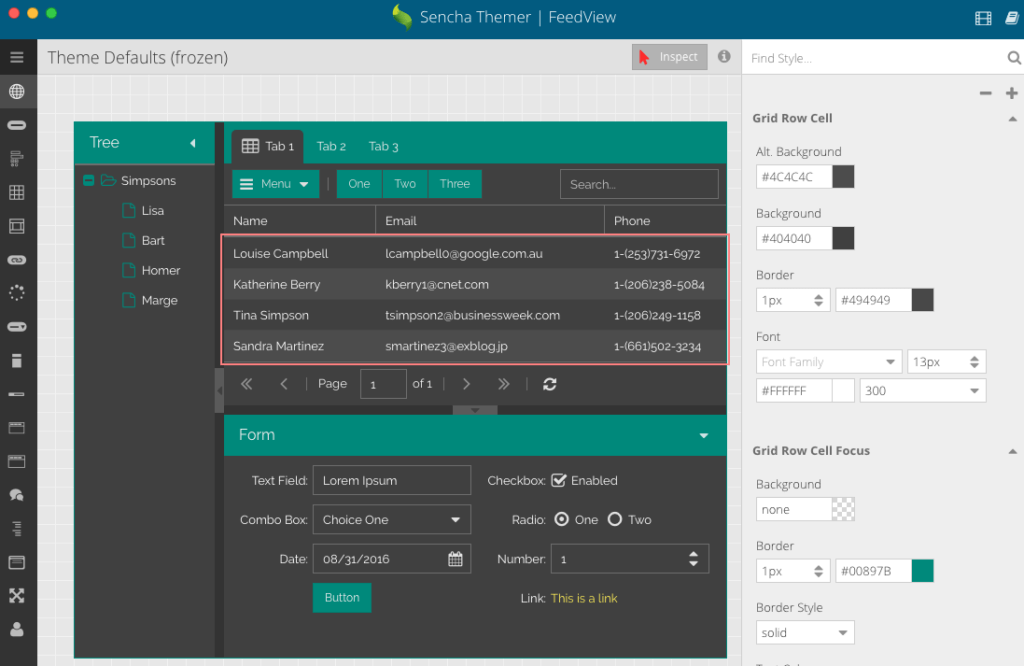Viewport: 1024px width, 666px height.
Task: Click the film strip icon in title bar
Action: click(983, 18)
